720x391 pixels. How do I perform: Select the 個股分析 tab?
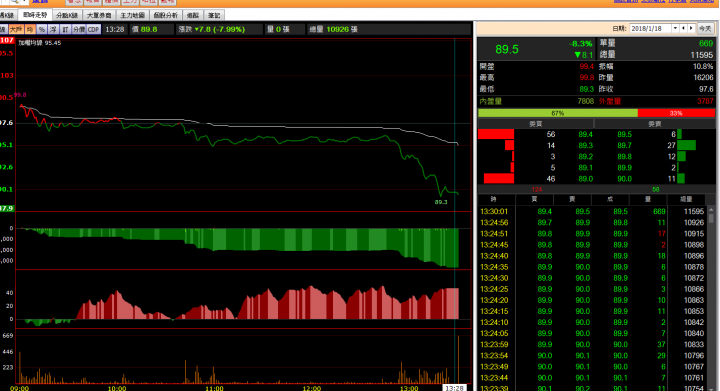pyautogui.click(x=166, y=15)
